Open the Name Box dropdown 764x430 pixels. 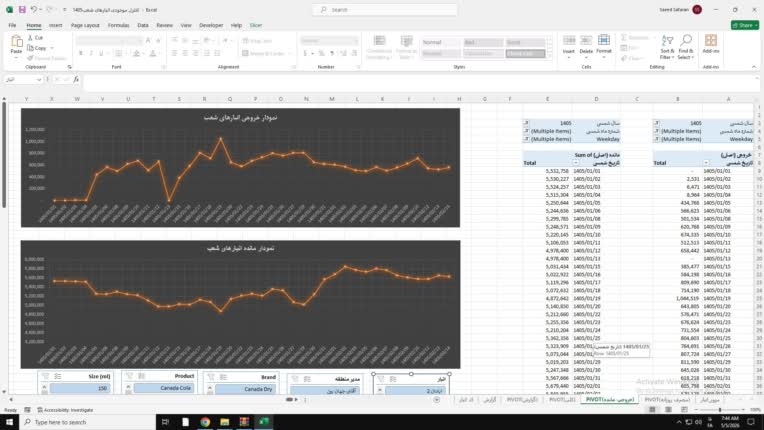39,79
